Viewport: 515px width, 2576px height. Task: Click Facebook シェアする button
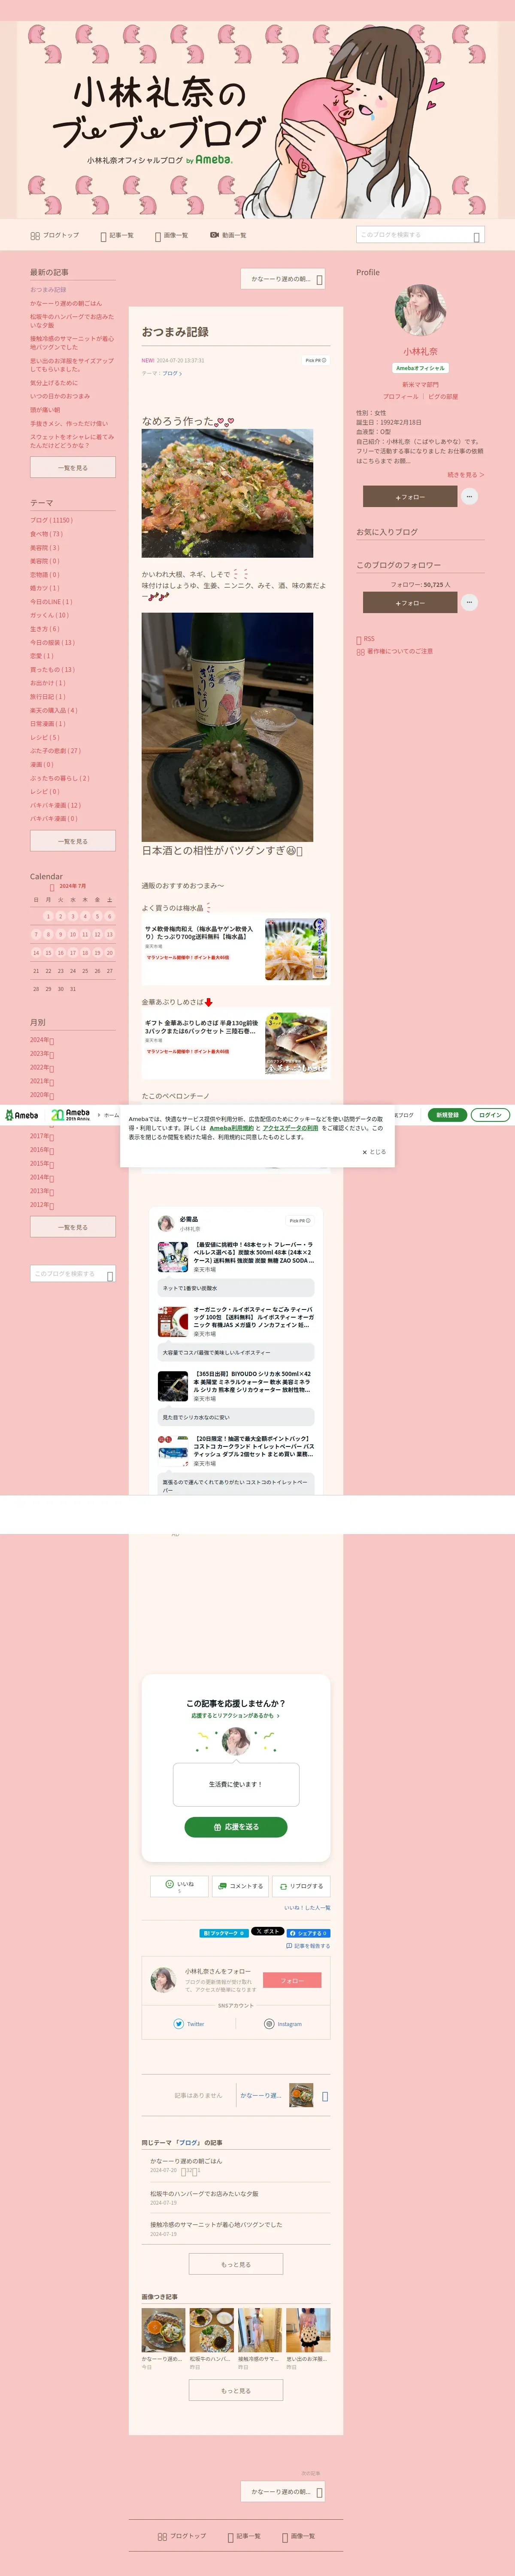click(309, 1933)
